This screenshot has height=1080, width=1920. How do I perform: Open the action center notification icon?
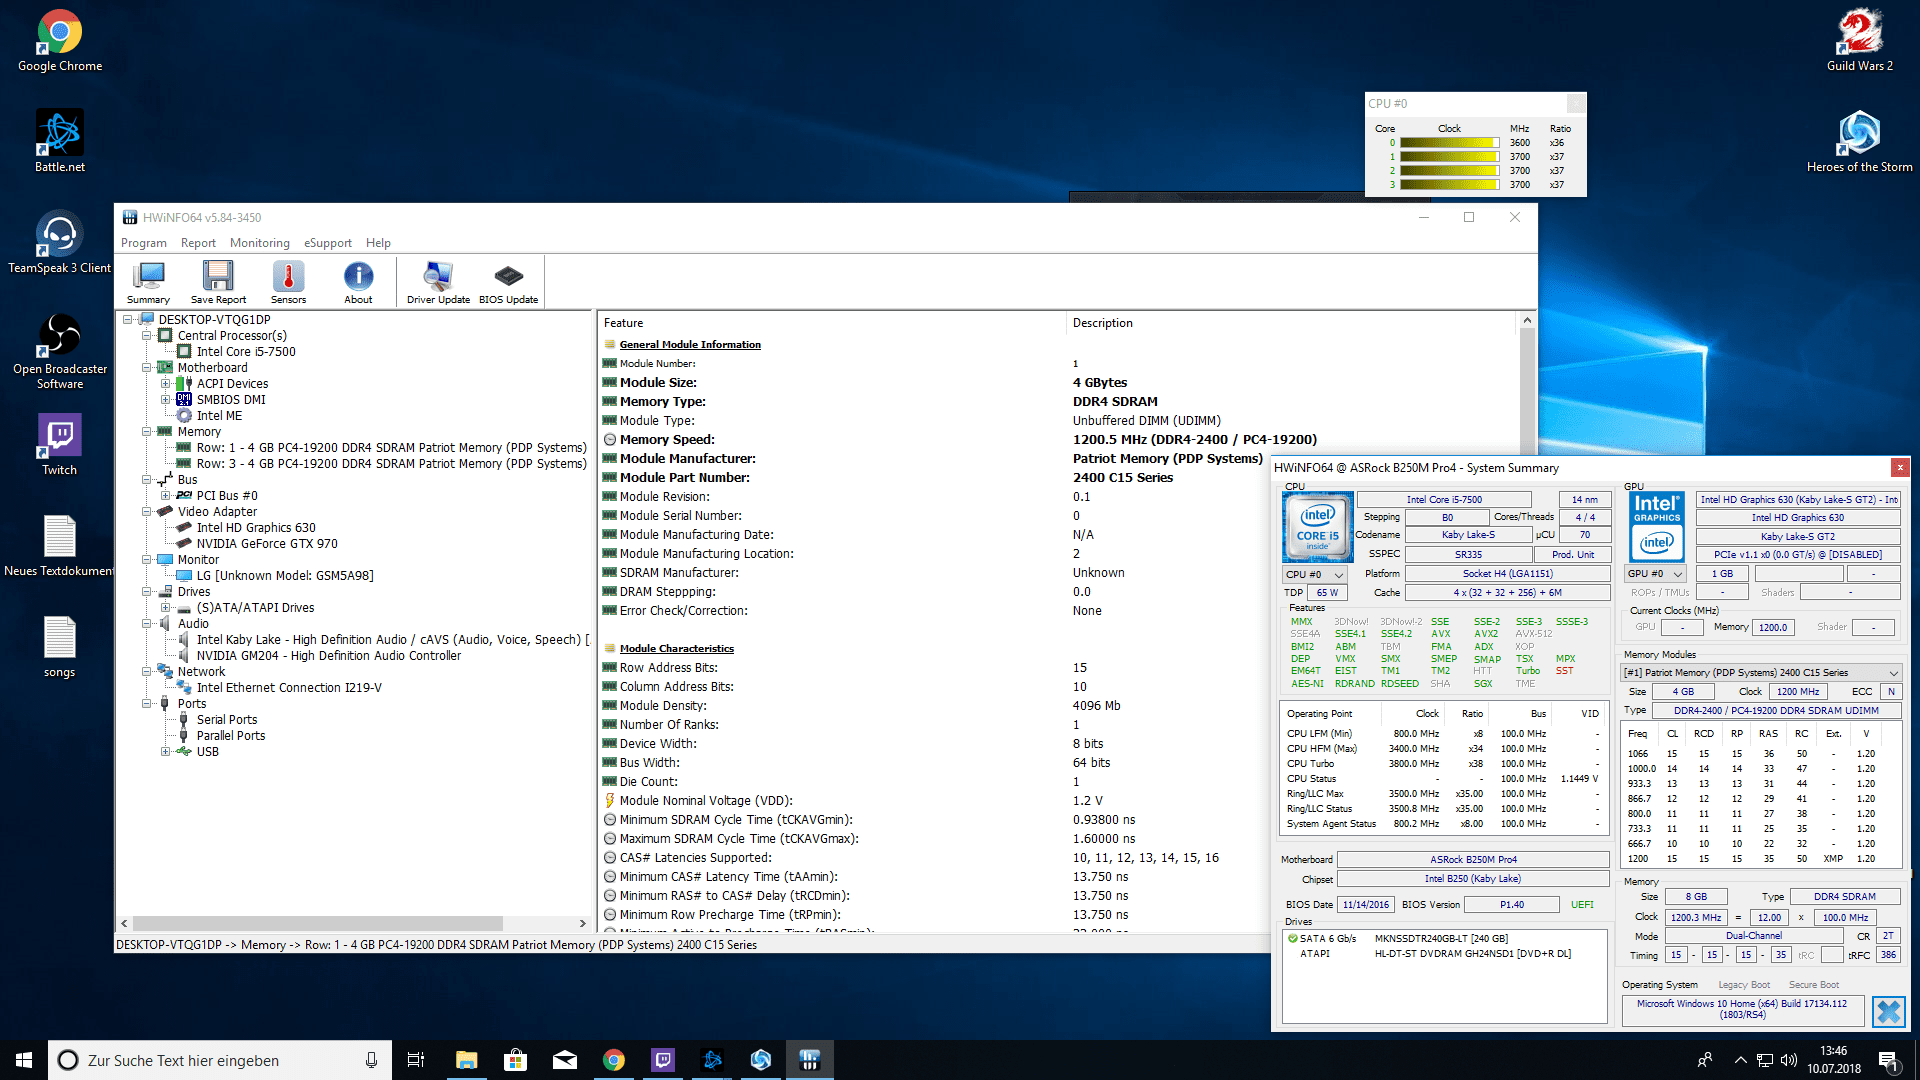point(1889,1060)
